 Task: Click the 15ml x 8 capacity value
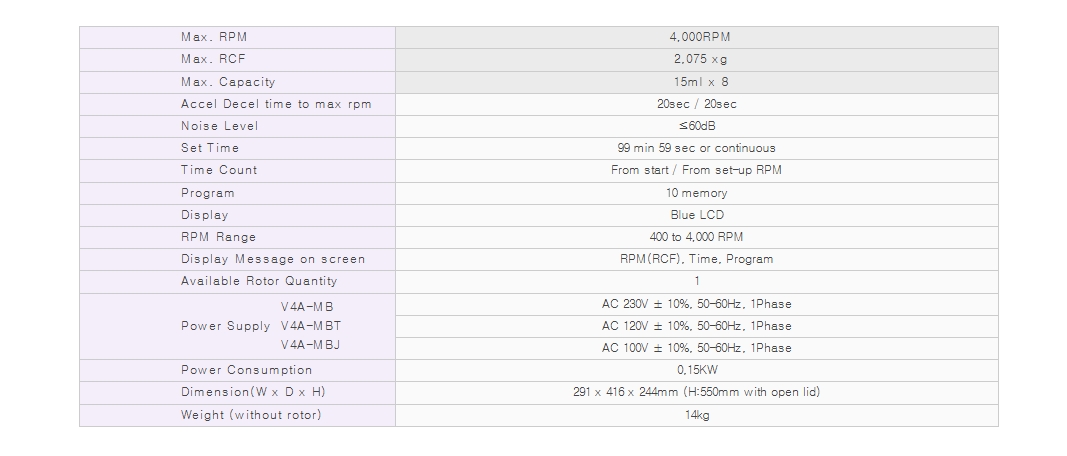coord(701,82)
